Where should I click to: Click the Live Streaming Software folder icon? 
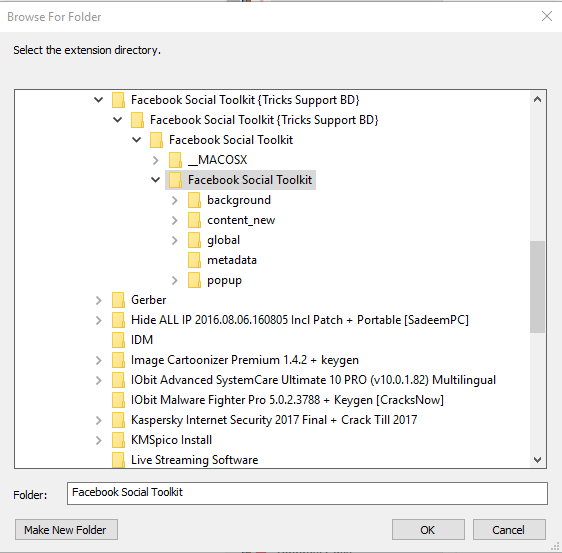click(x=118, y=460)
